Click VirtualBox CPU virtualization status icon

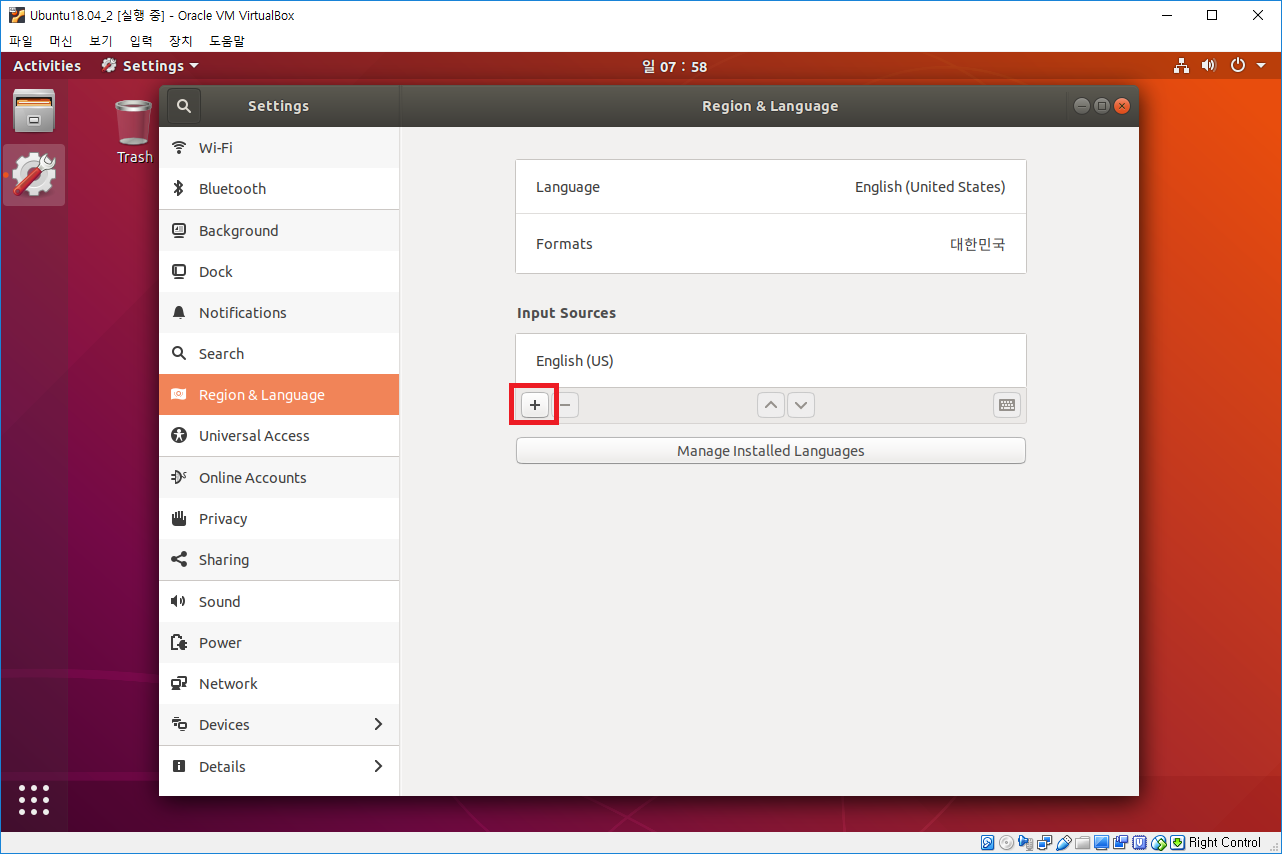pos(1140,843)
